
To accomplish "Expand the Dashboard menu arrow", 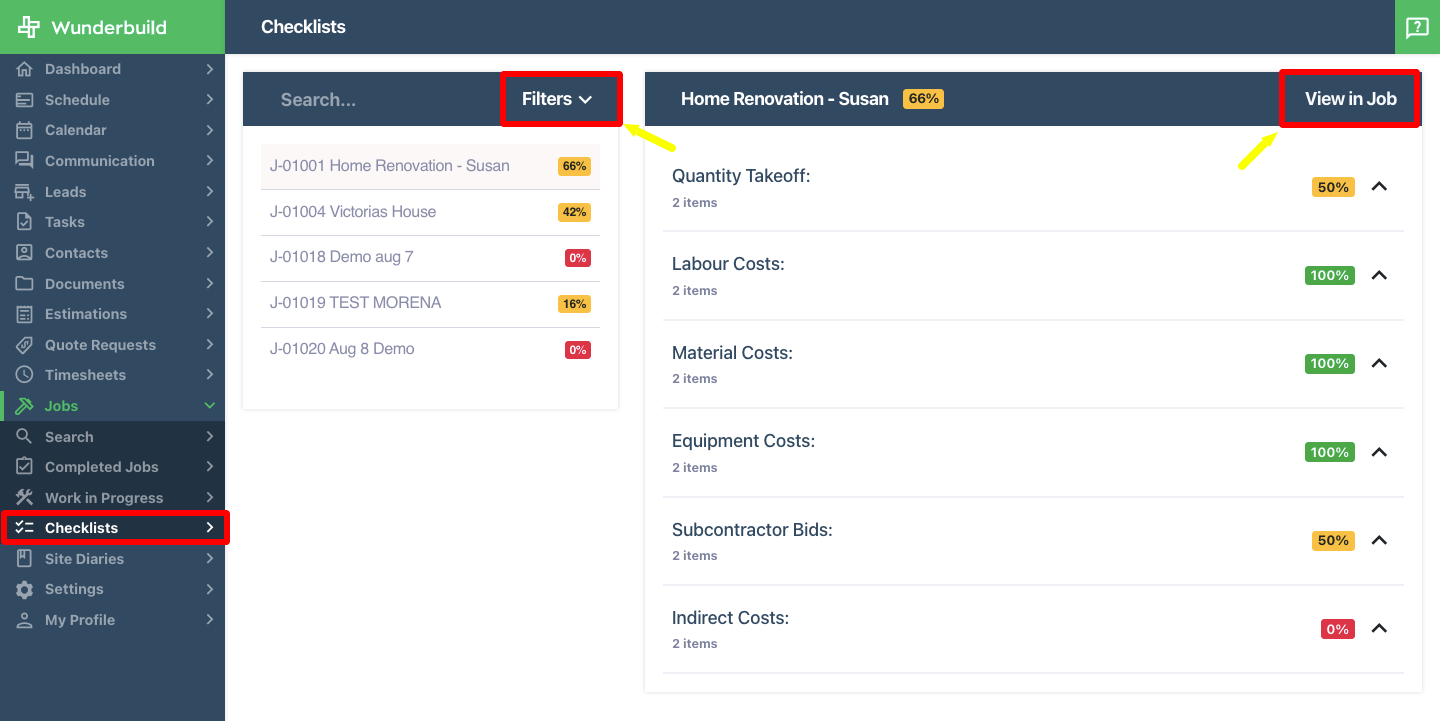I will pyautogui.click(x=210, y=69).
